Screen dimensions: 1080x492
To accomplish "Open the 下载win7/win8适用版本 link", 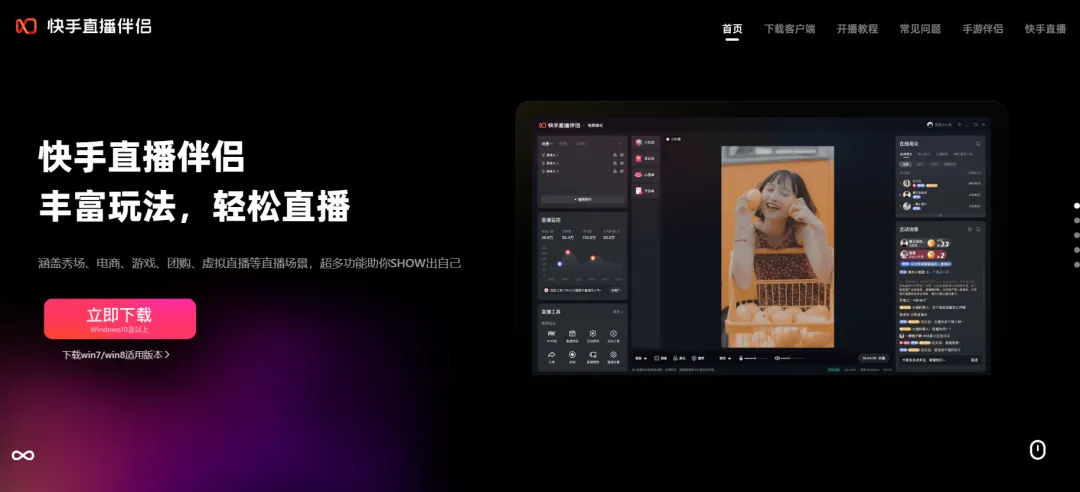I will [116, 355].
